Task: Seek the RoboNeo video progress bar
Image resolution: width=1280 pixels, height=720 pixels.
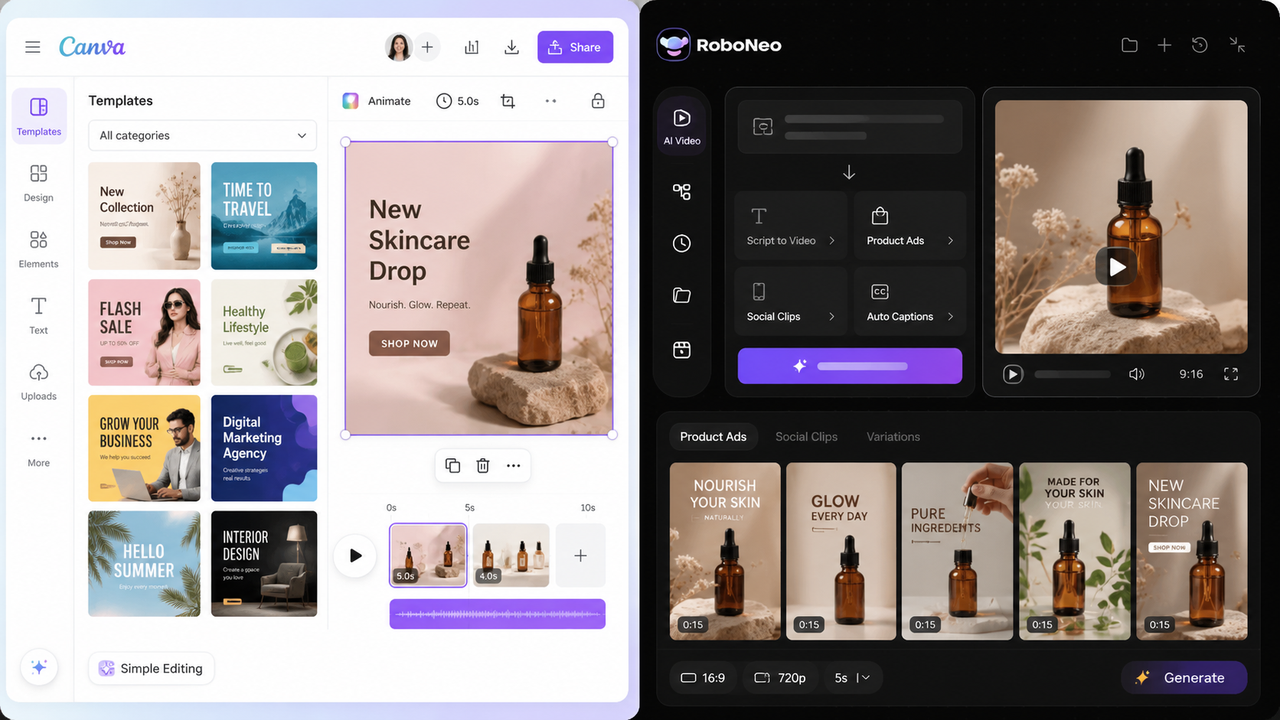Action: [x=1073, y=374]
